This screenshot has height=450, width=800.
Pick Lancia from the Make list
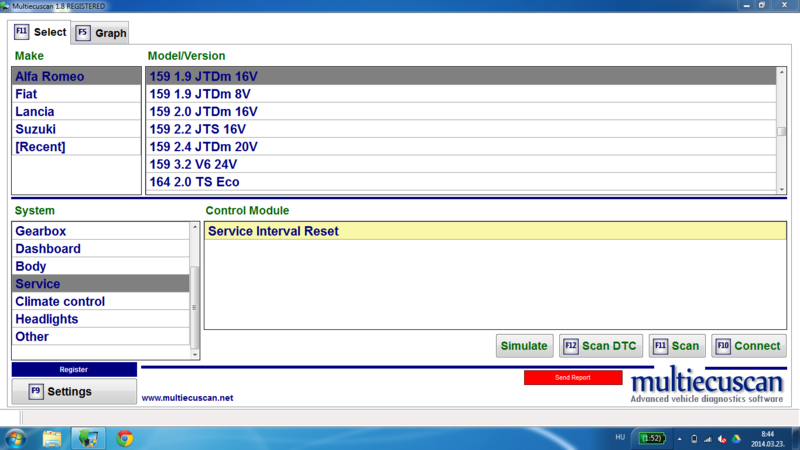pos(77,111)
